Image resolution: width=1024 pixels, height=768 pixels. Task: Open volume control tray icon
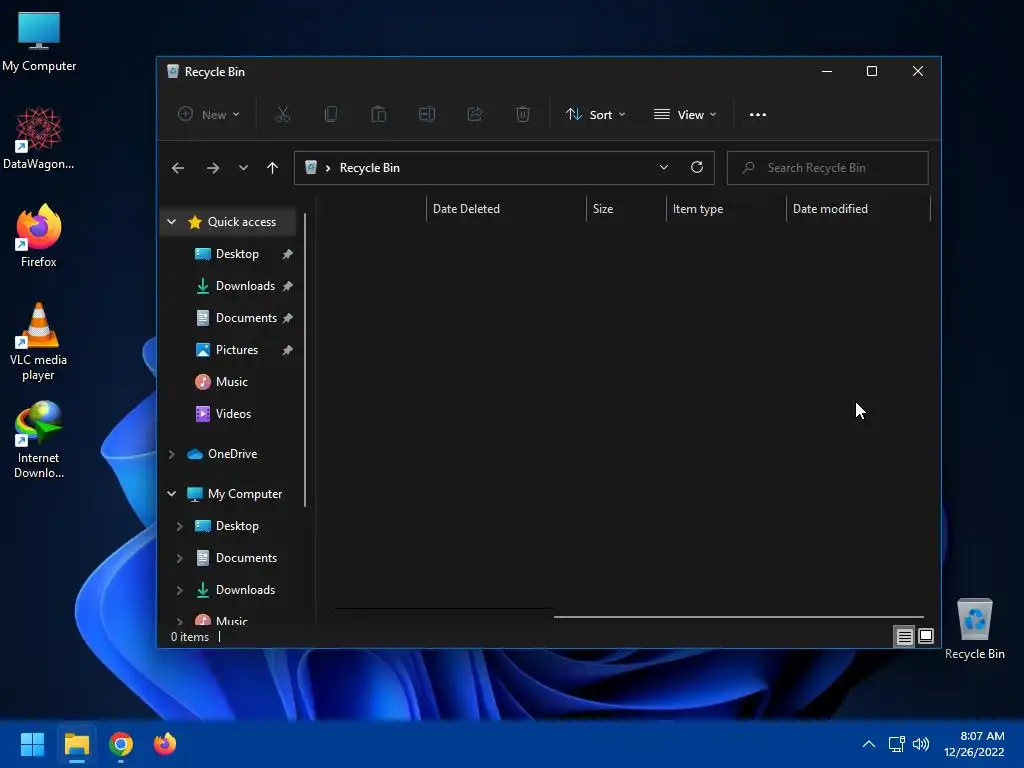pyautogui.click(x=921, y=744)
